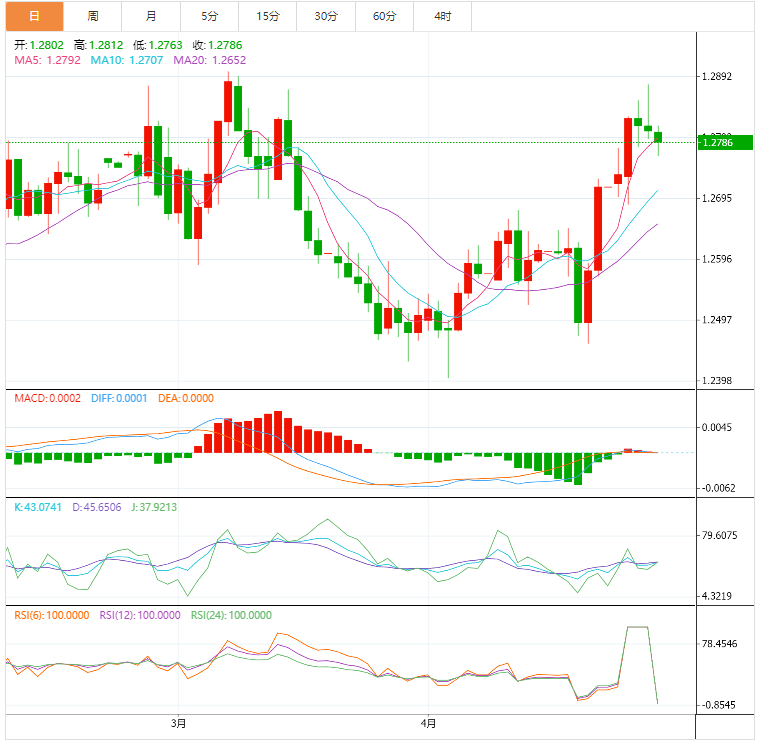Switch to the 5分 chart tab
Screen dimensions: 762x748
209,16
